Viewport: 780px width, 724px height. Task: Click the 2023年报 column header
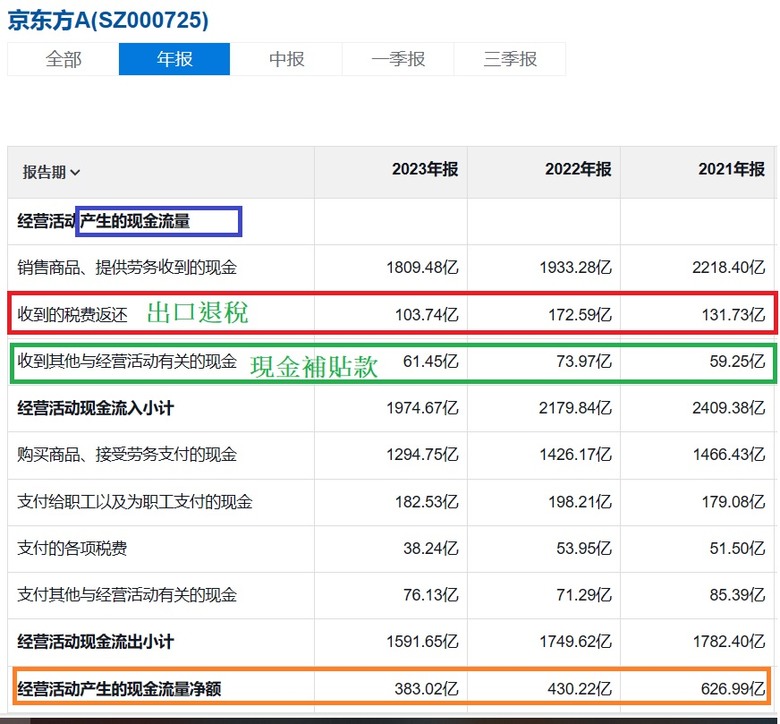point(425,169)
